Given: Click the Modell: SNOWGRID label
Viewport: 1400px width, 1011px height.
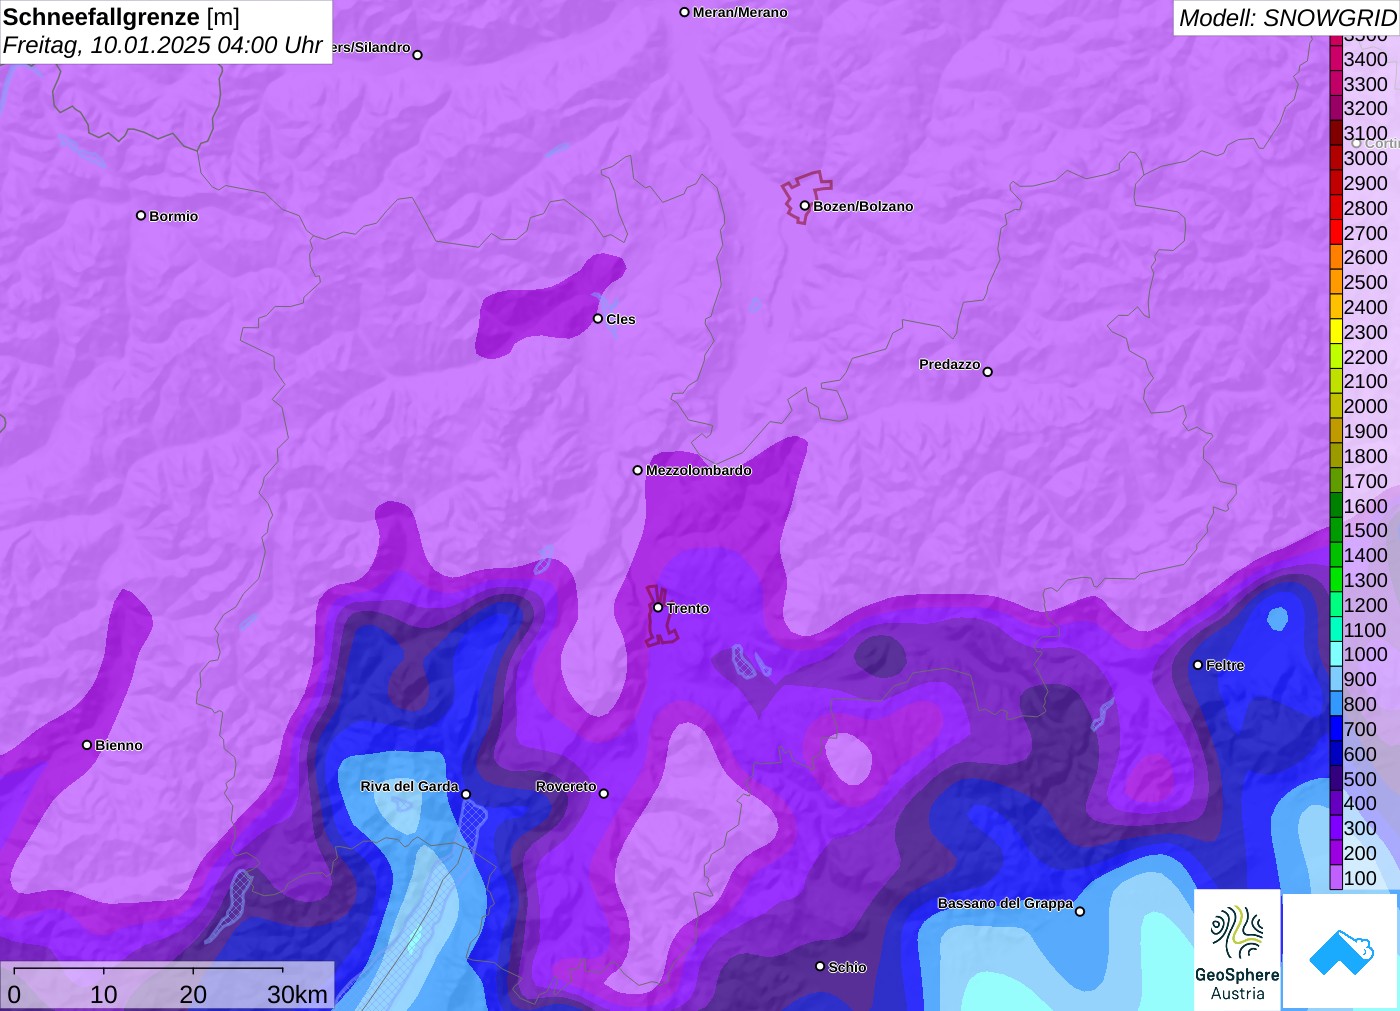Looking at the screenshot, I should [x=1287, y=18].
